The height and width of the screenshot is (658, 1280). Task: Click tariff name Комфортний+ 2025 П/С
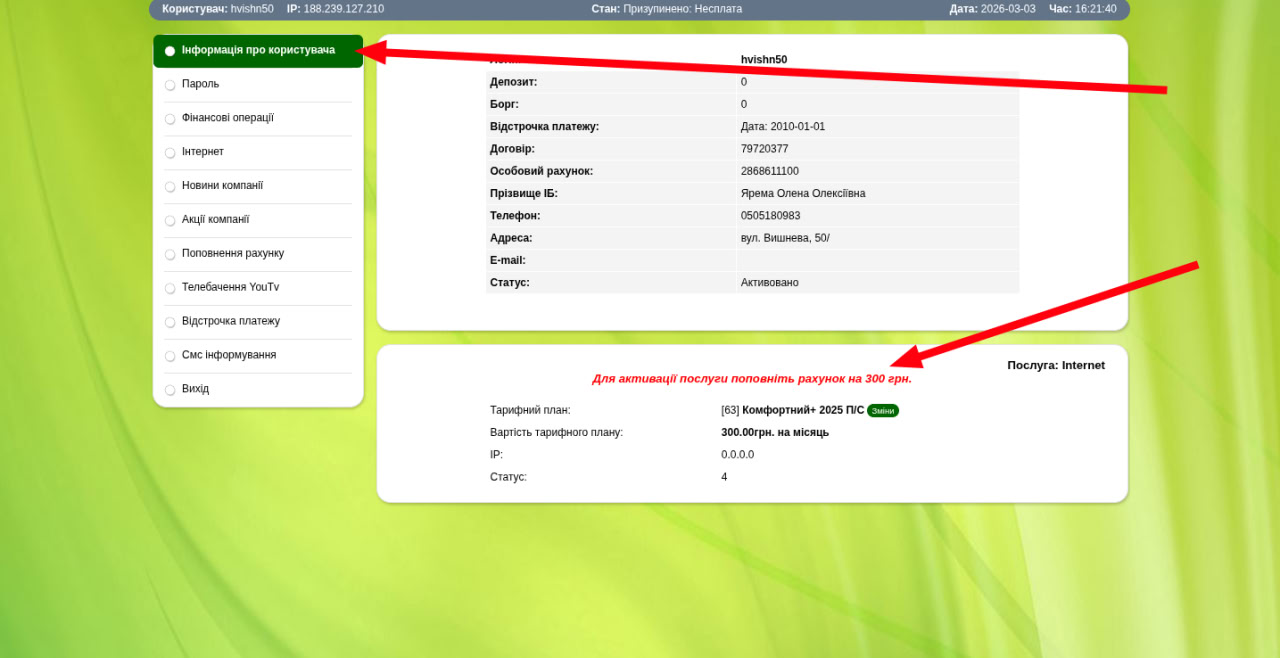coord(803,410)
